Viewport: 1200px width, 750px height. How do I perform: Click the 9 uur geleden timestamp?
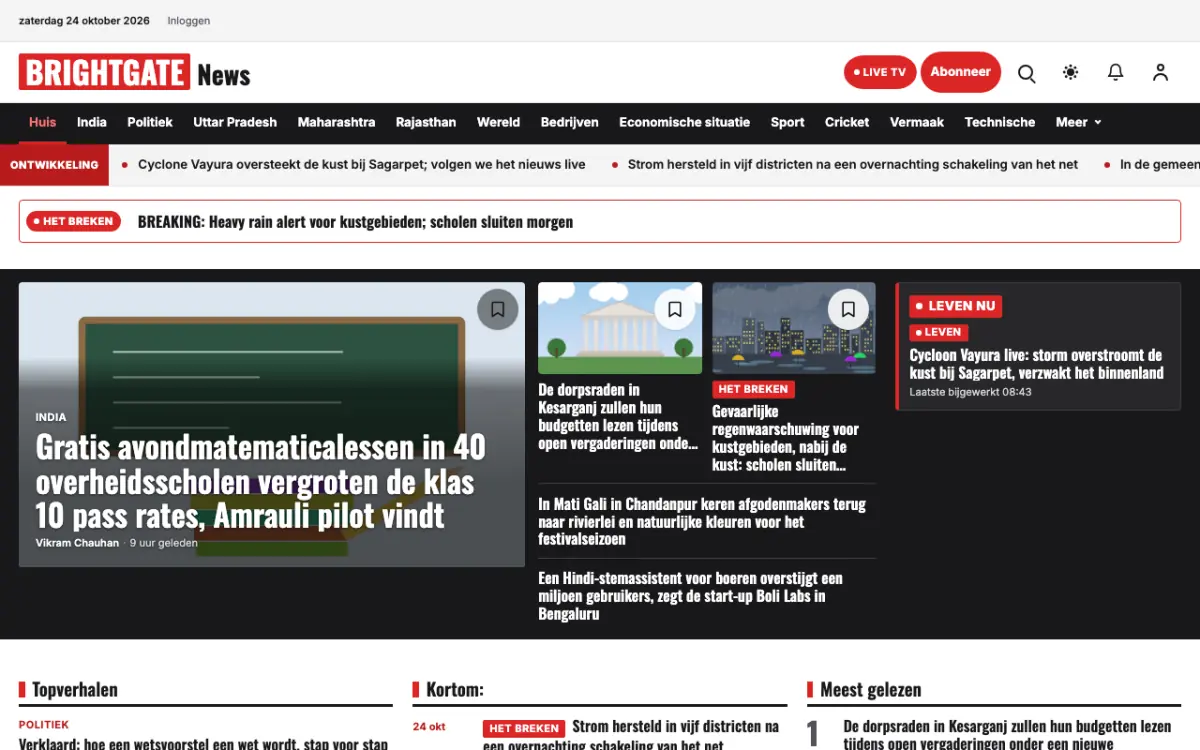click(x=164, y=543)
